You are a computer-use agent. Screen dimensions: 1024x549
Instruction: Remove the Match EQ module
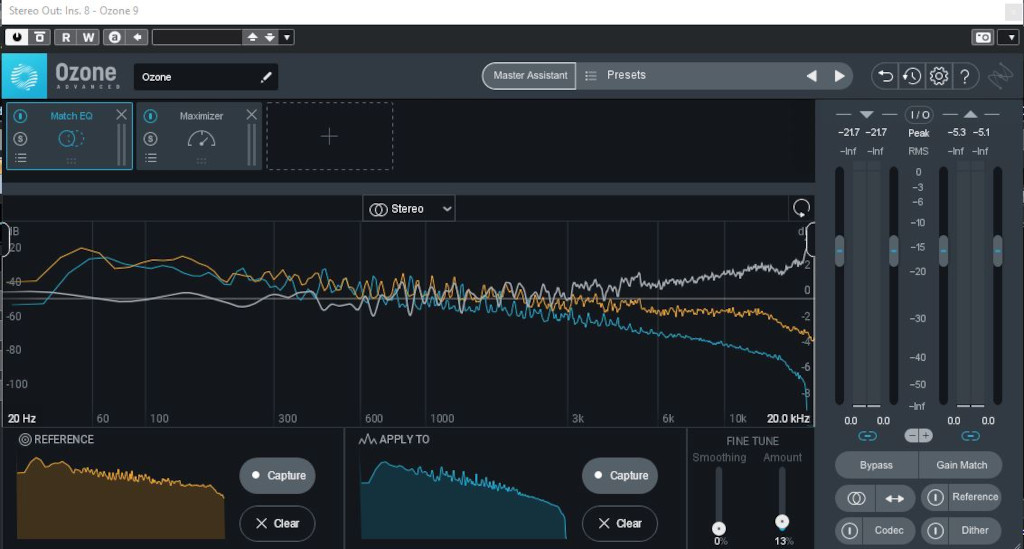(x=121, y=115)
